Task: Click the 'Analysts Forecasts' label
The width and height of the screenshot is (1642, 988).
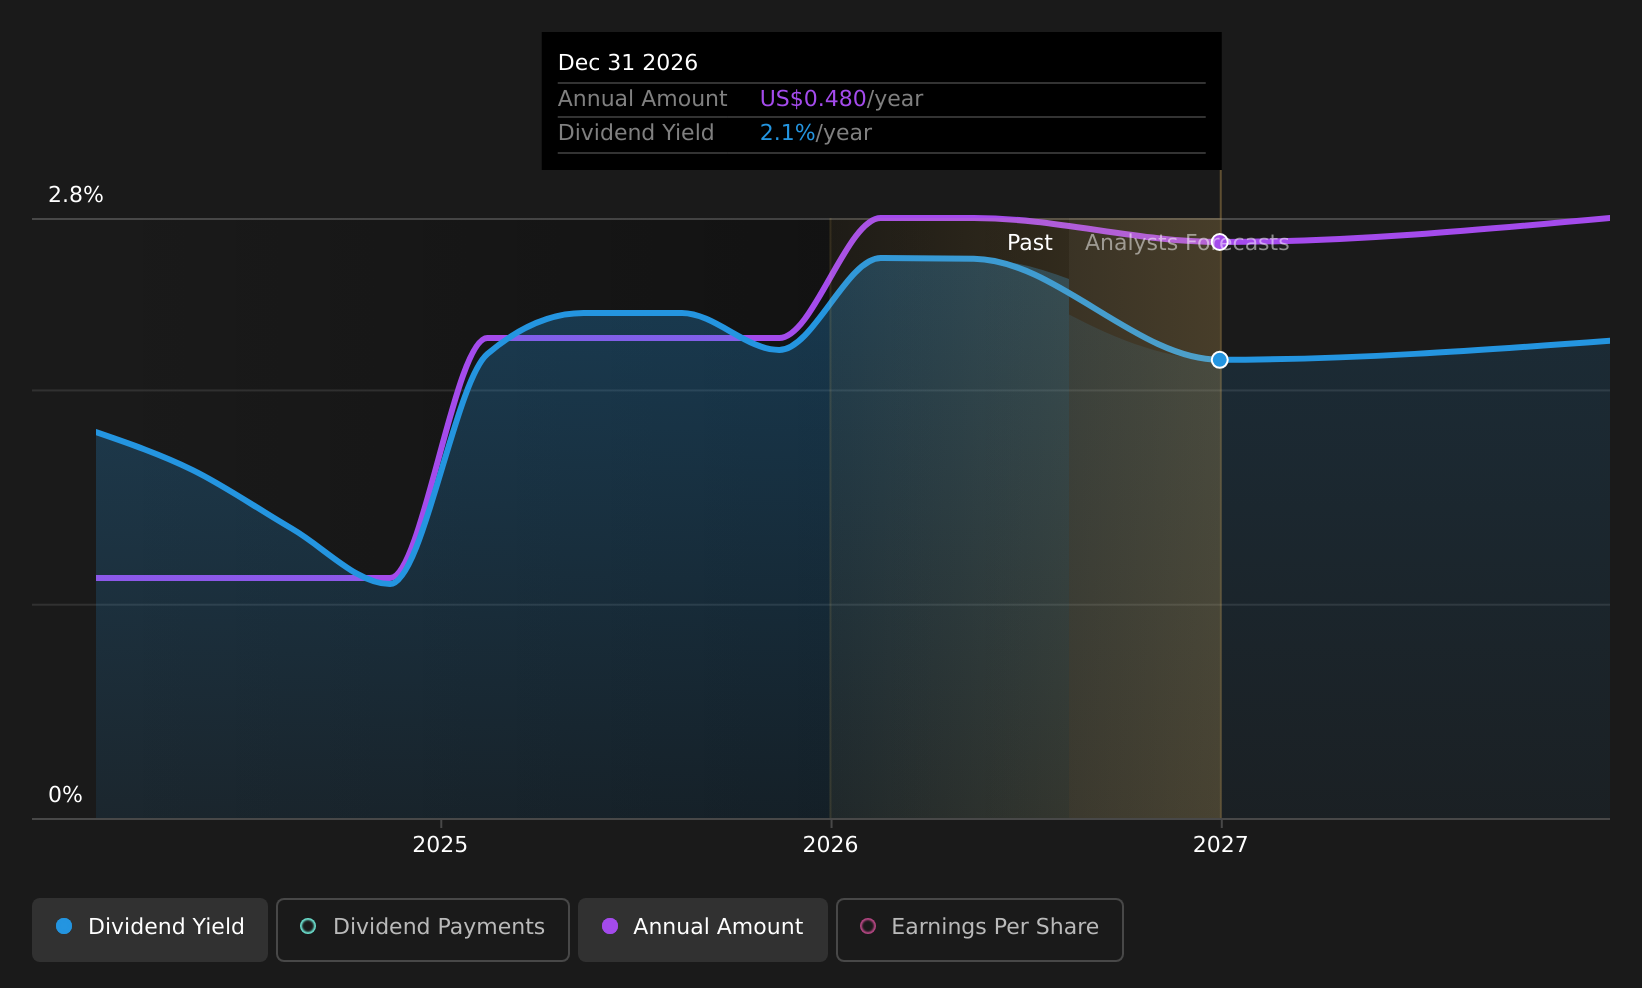Action: pos(1187,243)
